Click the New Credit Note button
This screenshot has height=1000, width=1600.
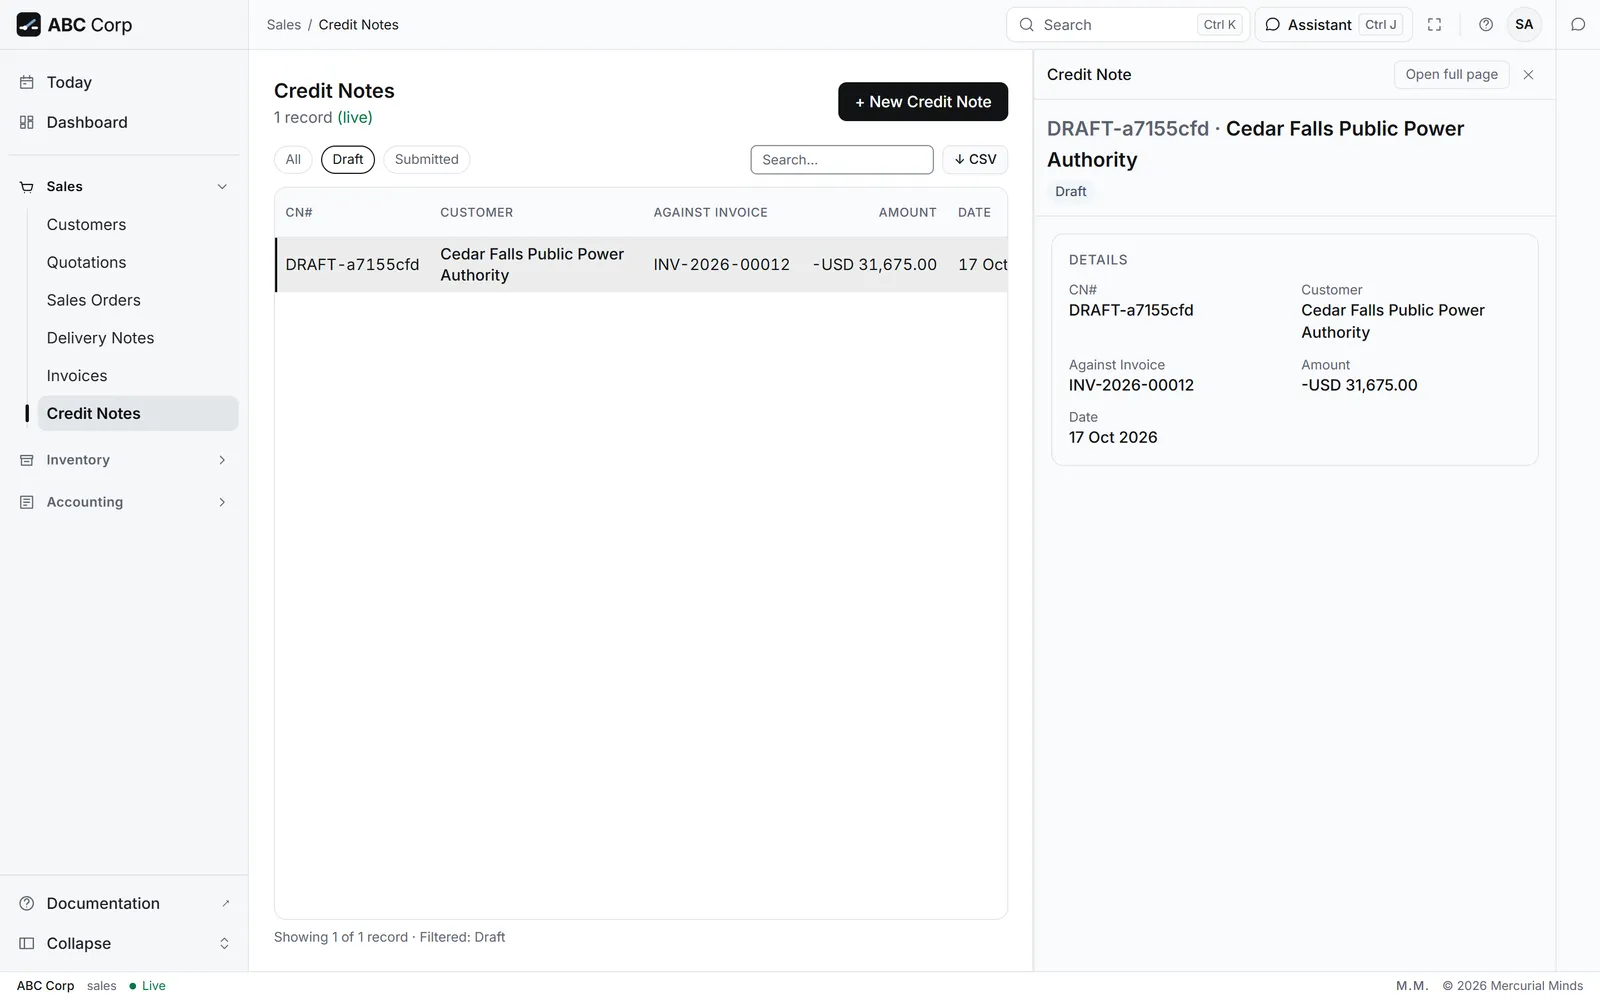[923, 102]
